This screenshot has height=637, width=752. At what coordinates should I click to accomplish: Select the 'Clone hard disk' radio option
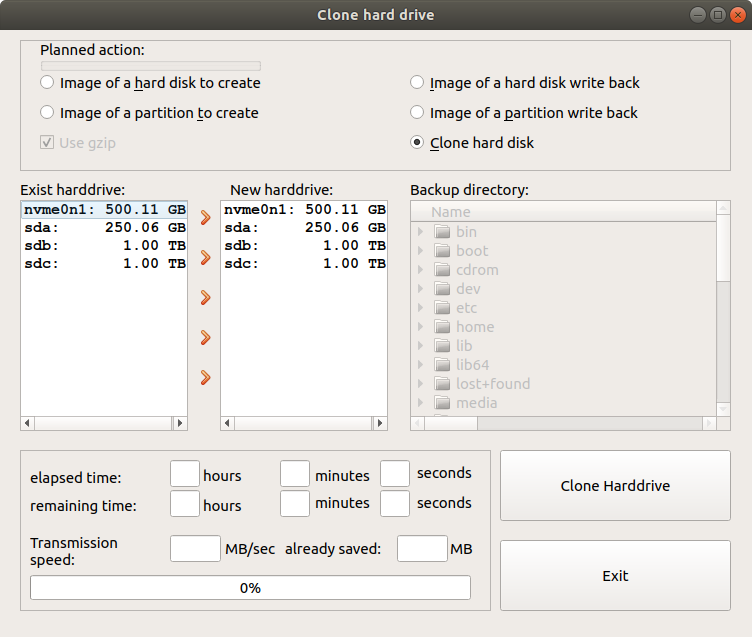(472, 142)
